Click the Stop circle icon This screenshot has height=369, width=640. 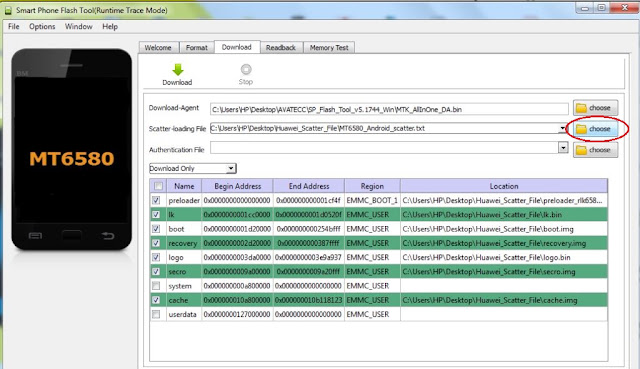click(x=246, y=69)
